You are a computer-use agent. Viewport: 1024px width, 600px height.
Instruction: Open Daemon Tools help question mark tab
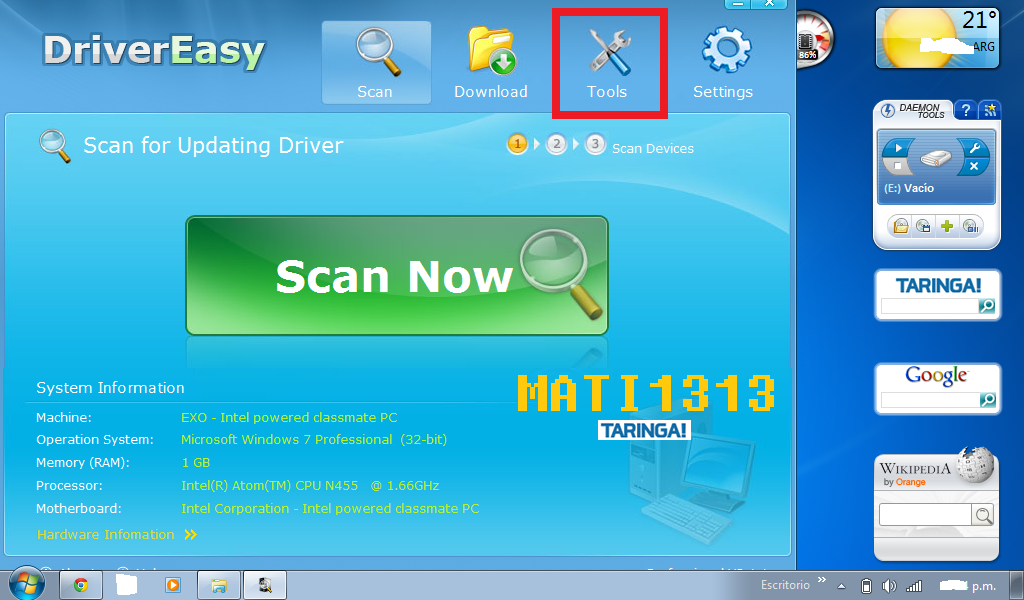(966, 110)
